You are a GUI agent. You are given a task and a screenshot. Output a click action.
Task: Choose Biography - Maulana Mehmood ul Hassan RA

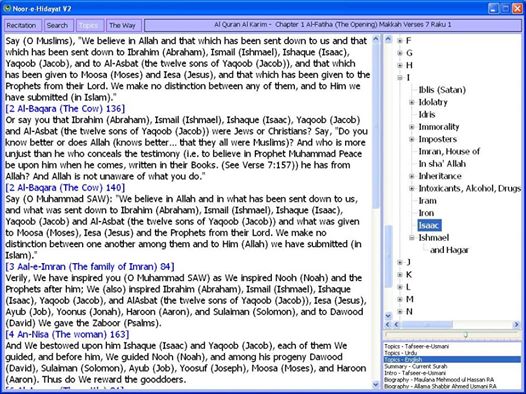(x=452, y=380)
